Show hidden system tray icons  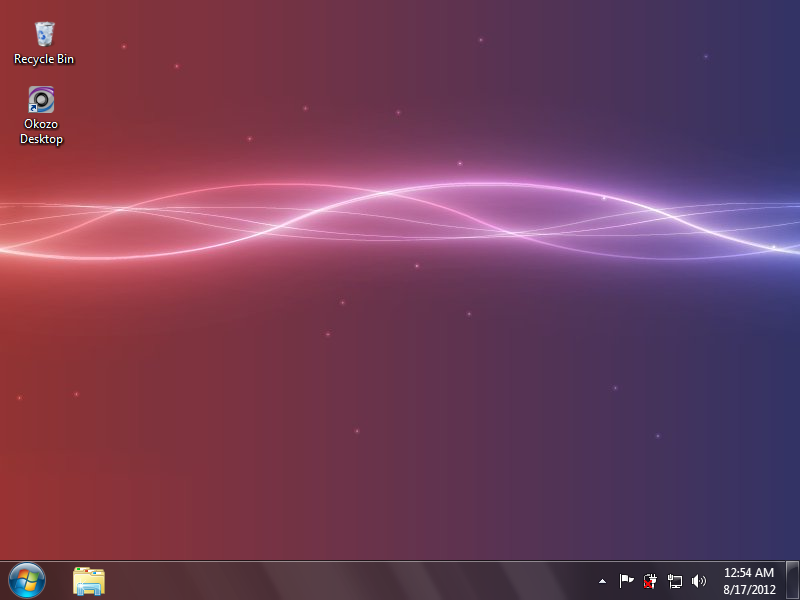(x=603, y=581)
